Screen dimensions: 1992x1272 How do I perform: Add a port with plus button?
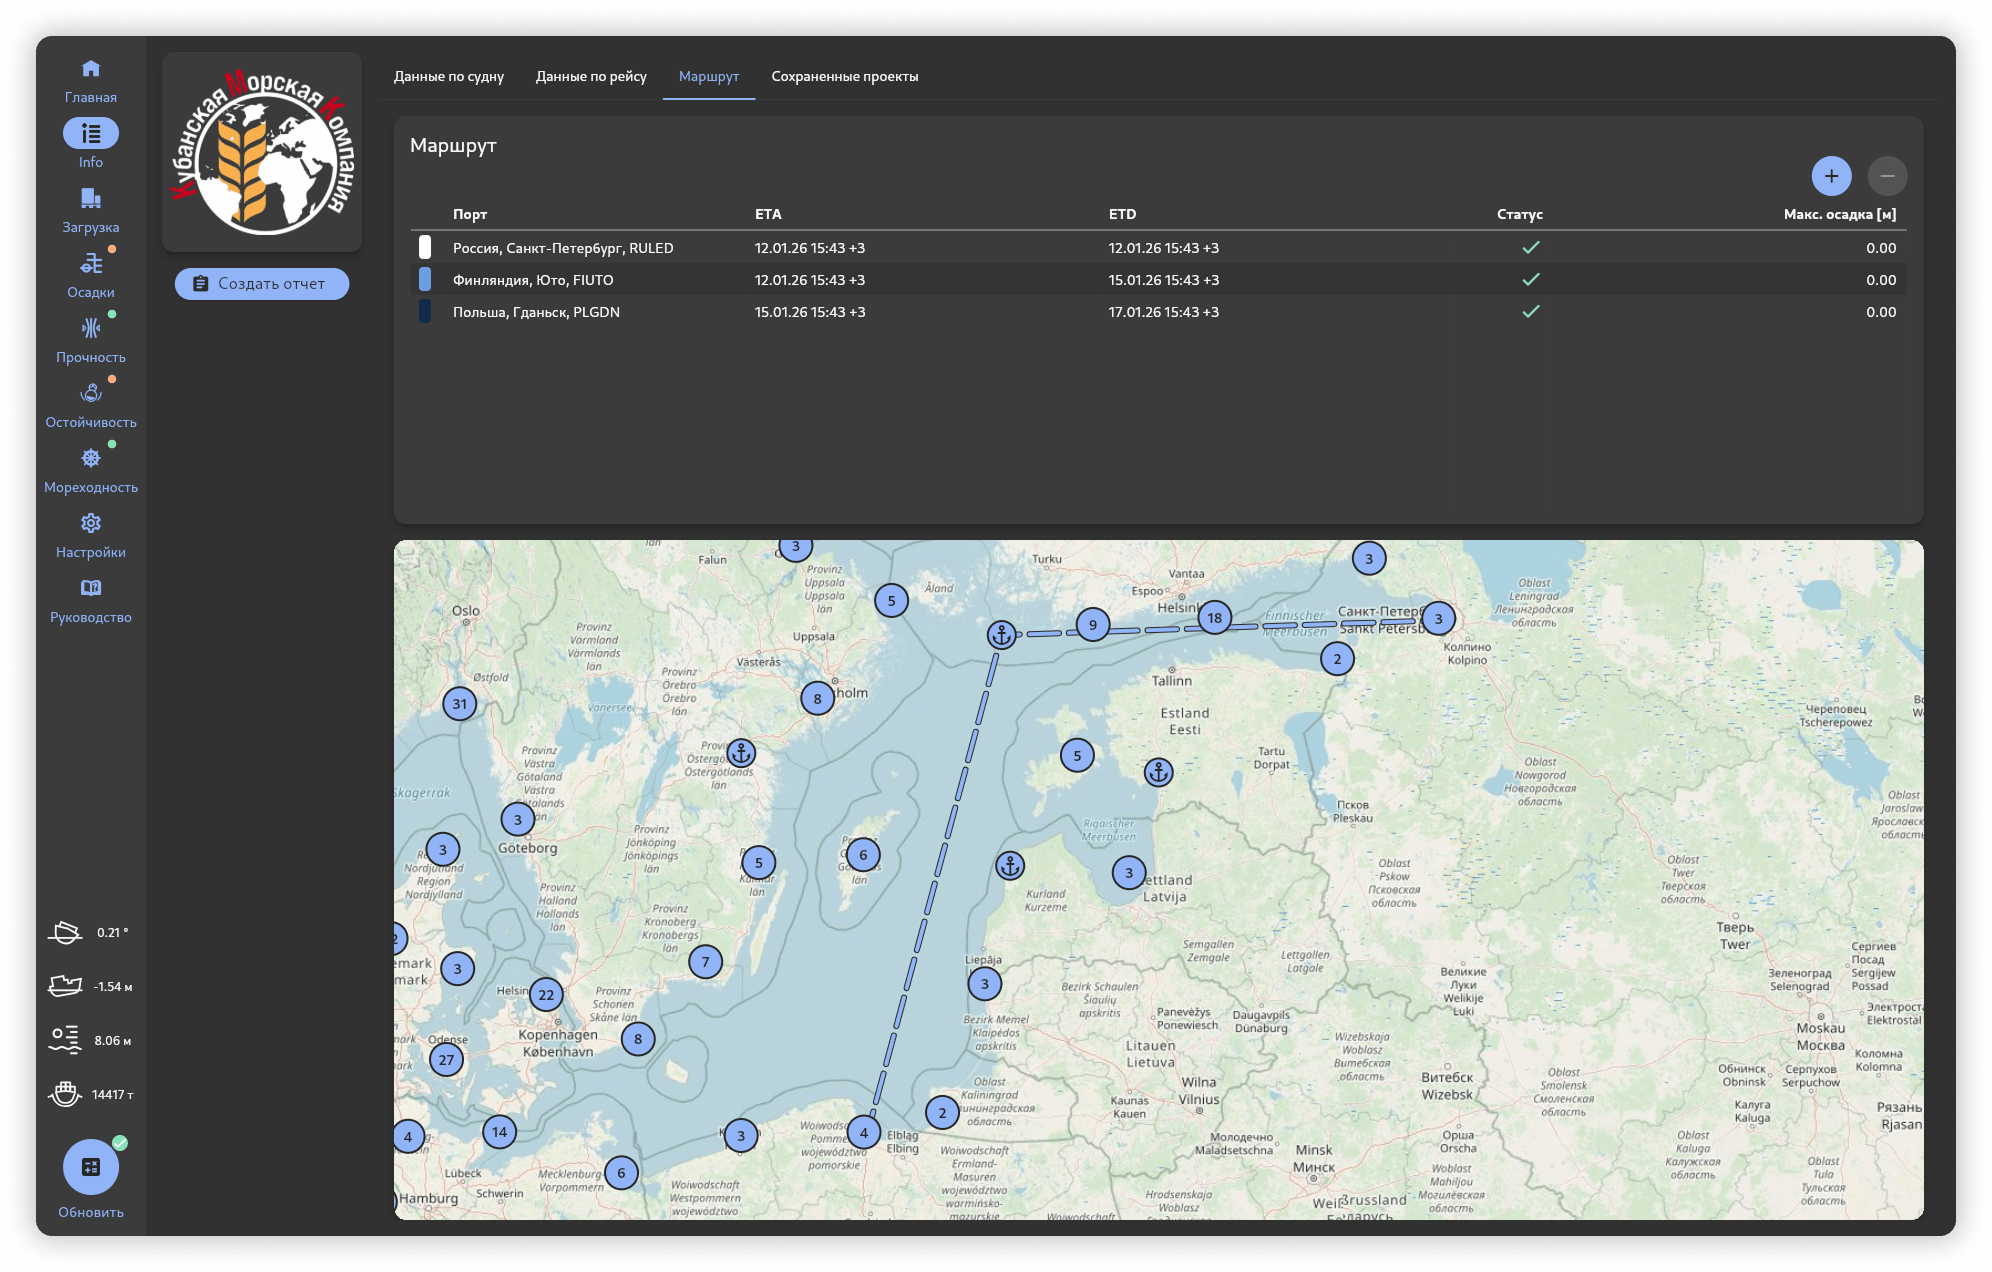coord(1831,176)
